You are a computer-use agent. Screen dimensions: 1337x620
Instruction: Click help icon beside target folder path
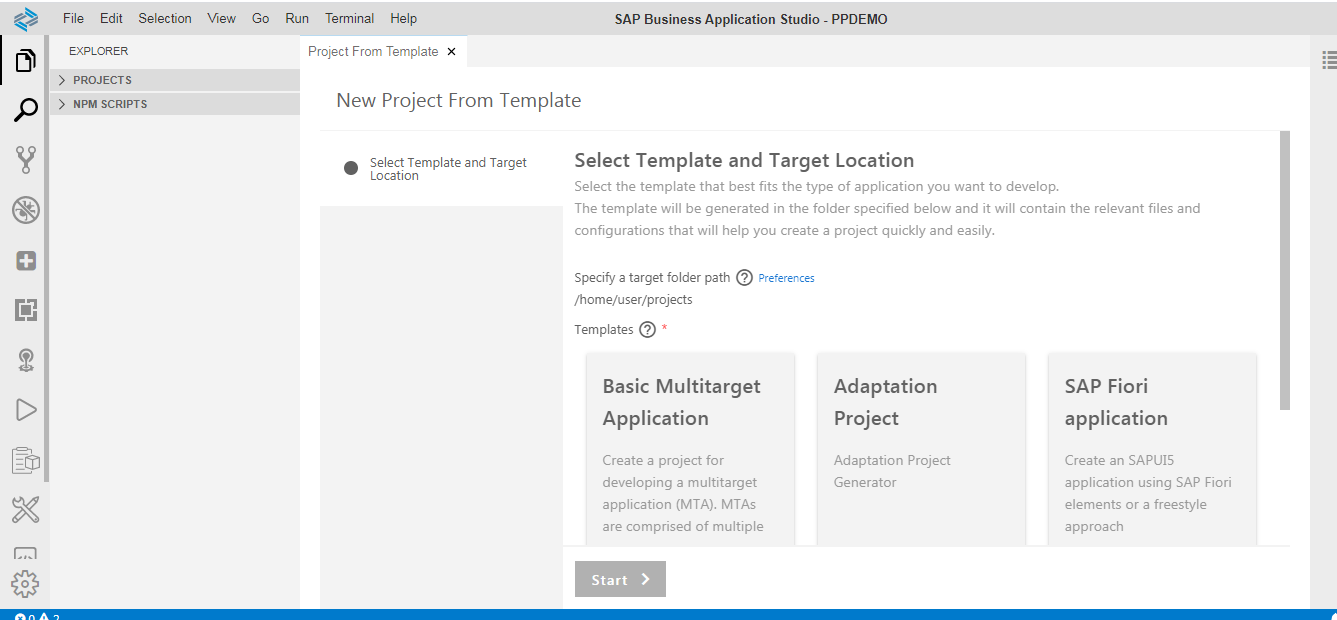click(744, 278)
